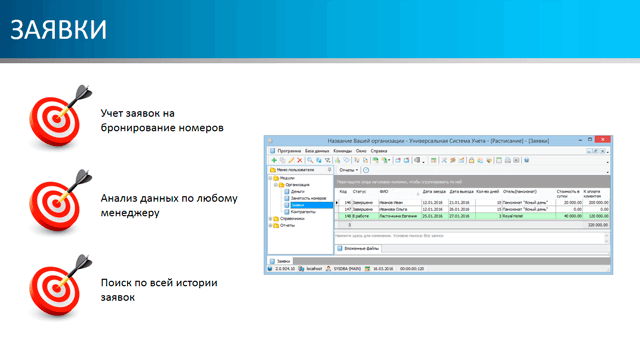Select Деньги item in the tree

click(297, 191)
